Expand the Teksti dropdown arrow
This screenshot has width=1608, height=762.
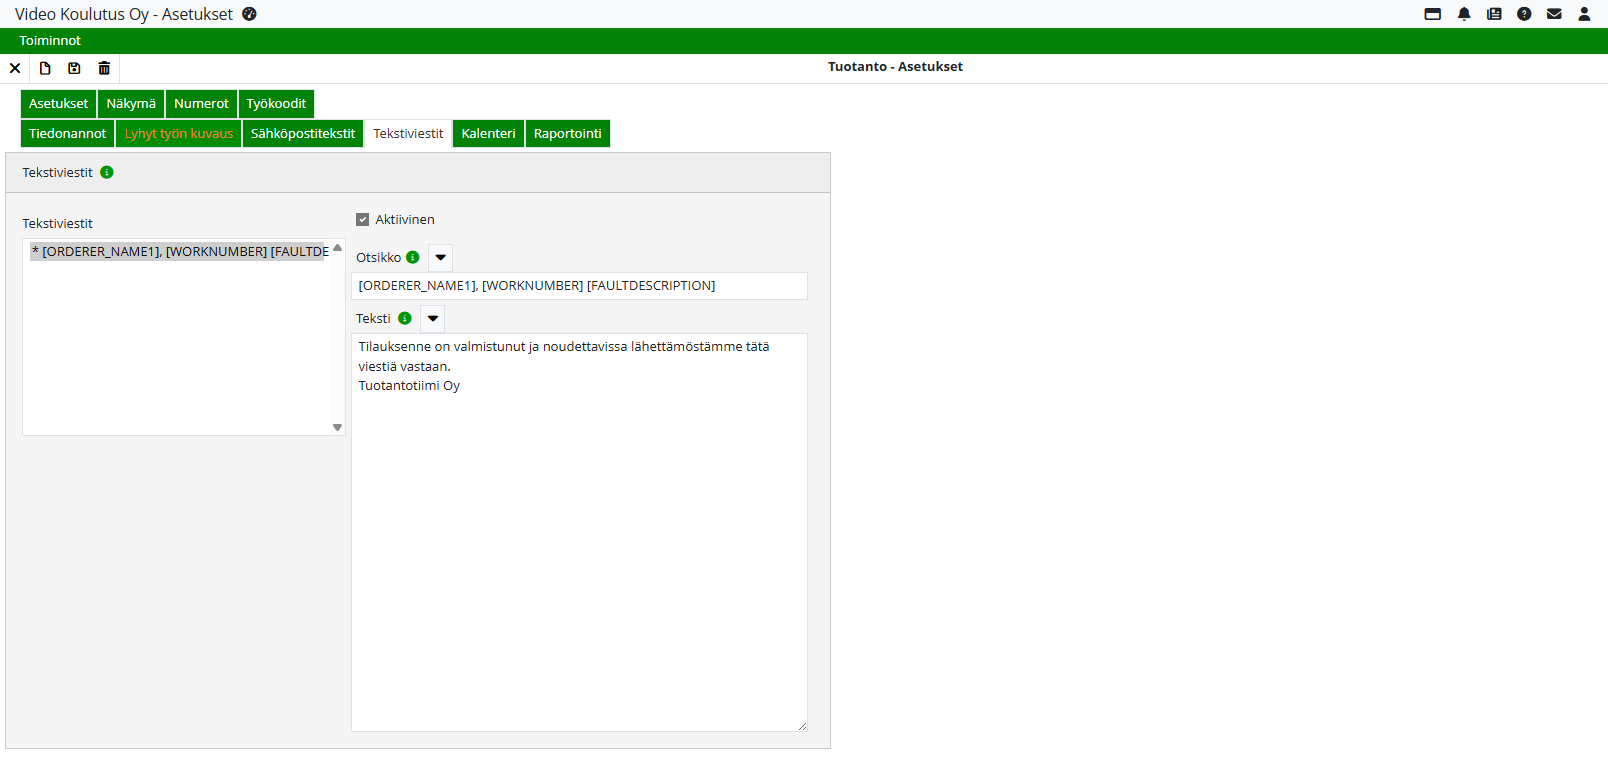click(x=432, y=319)
